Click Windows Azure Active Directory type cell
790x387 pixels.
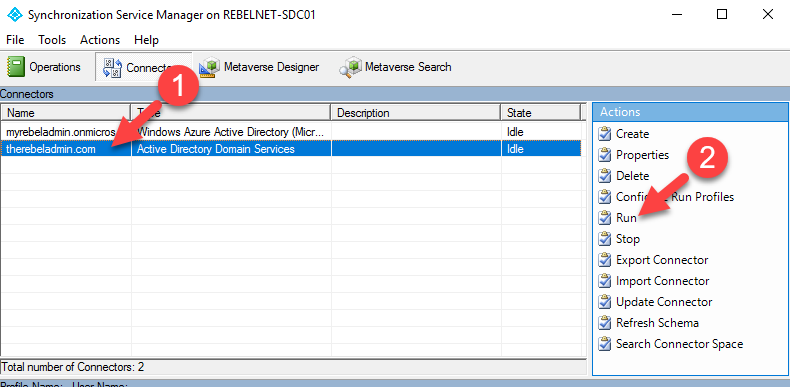231,132
